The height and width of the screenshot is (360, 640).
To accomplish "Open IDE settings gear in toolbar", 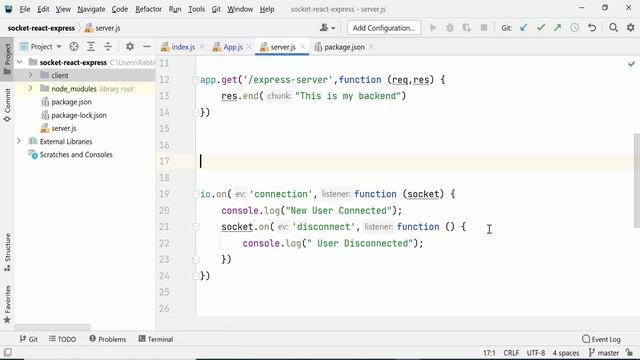I will tap(631, 28).
